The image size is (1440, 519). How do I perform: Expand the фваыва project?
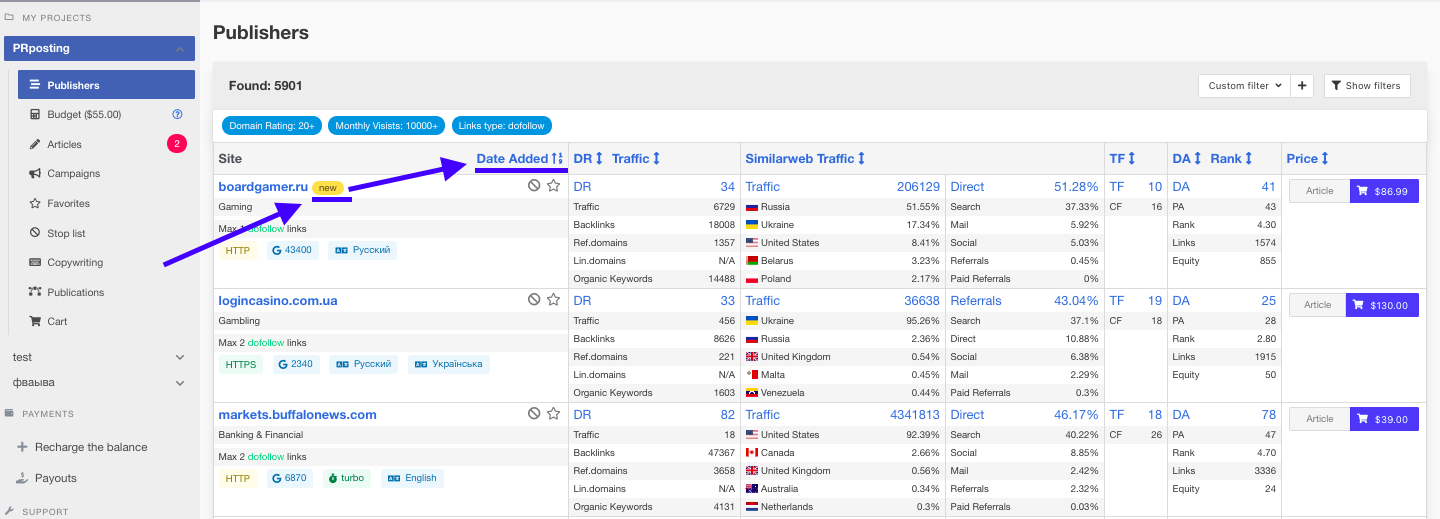pyautogui.click(x=180, y=383)
